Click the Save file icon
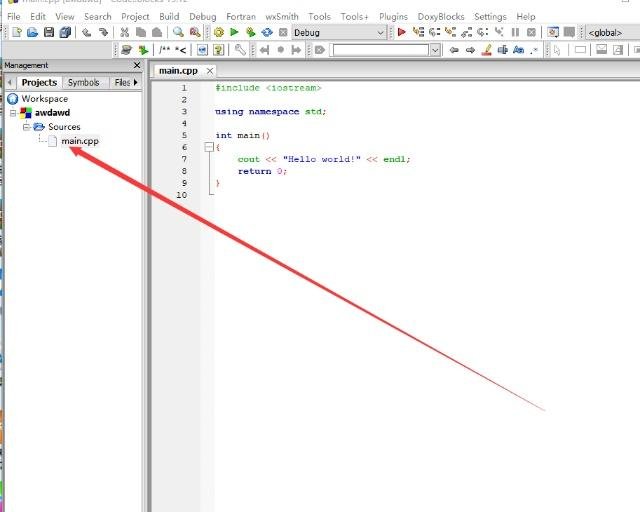This screenshot has width=640, height=512. (x=49, y=33)
